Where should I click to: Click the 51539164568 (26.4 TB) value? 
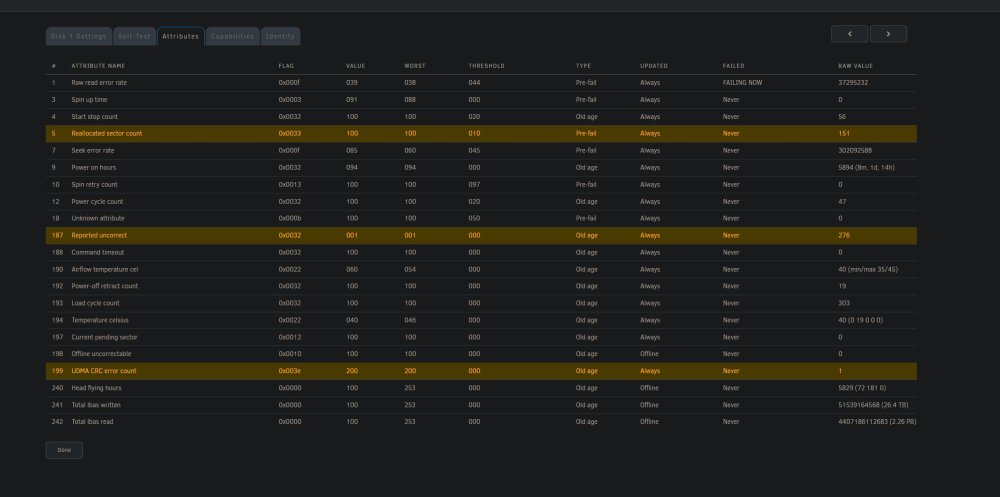pos(874,404)
